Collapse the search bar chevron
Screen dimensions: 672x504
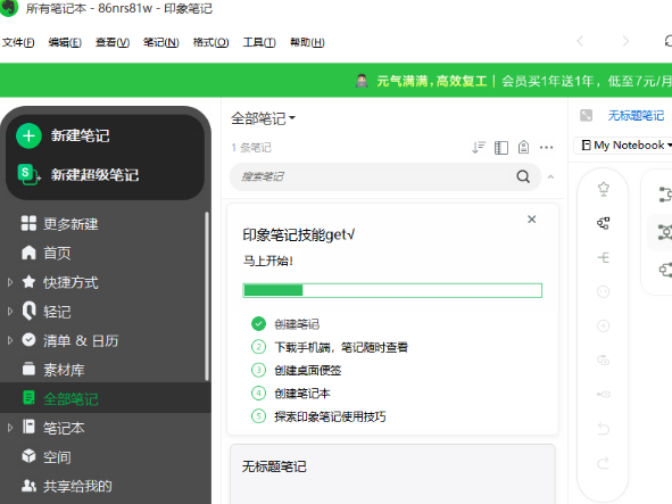tap(551, 177)
